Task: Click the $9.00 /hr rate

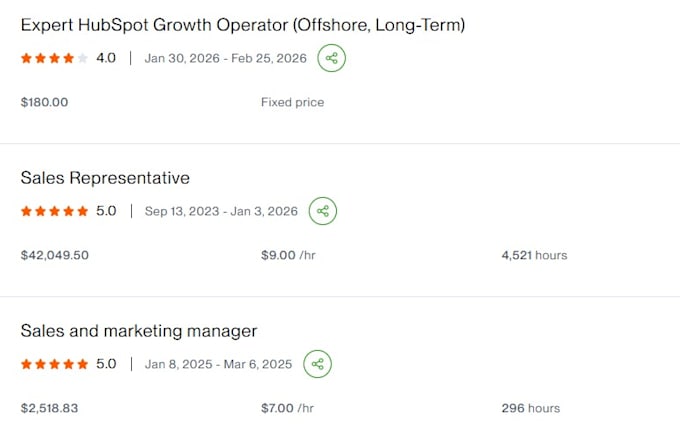Action: point(288,255)
